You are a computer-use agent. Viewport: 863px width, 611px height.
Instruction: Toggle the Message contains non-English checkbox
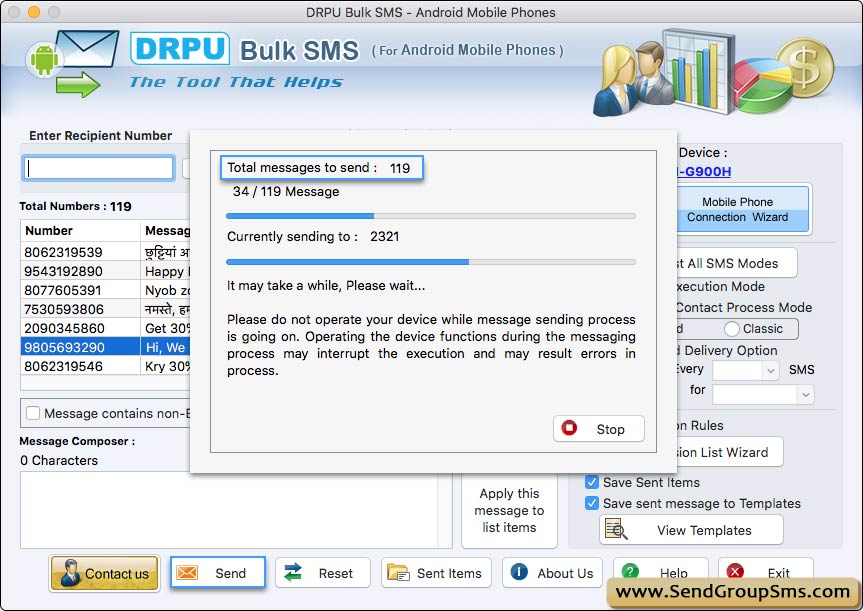tap(33, 413)
